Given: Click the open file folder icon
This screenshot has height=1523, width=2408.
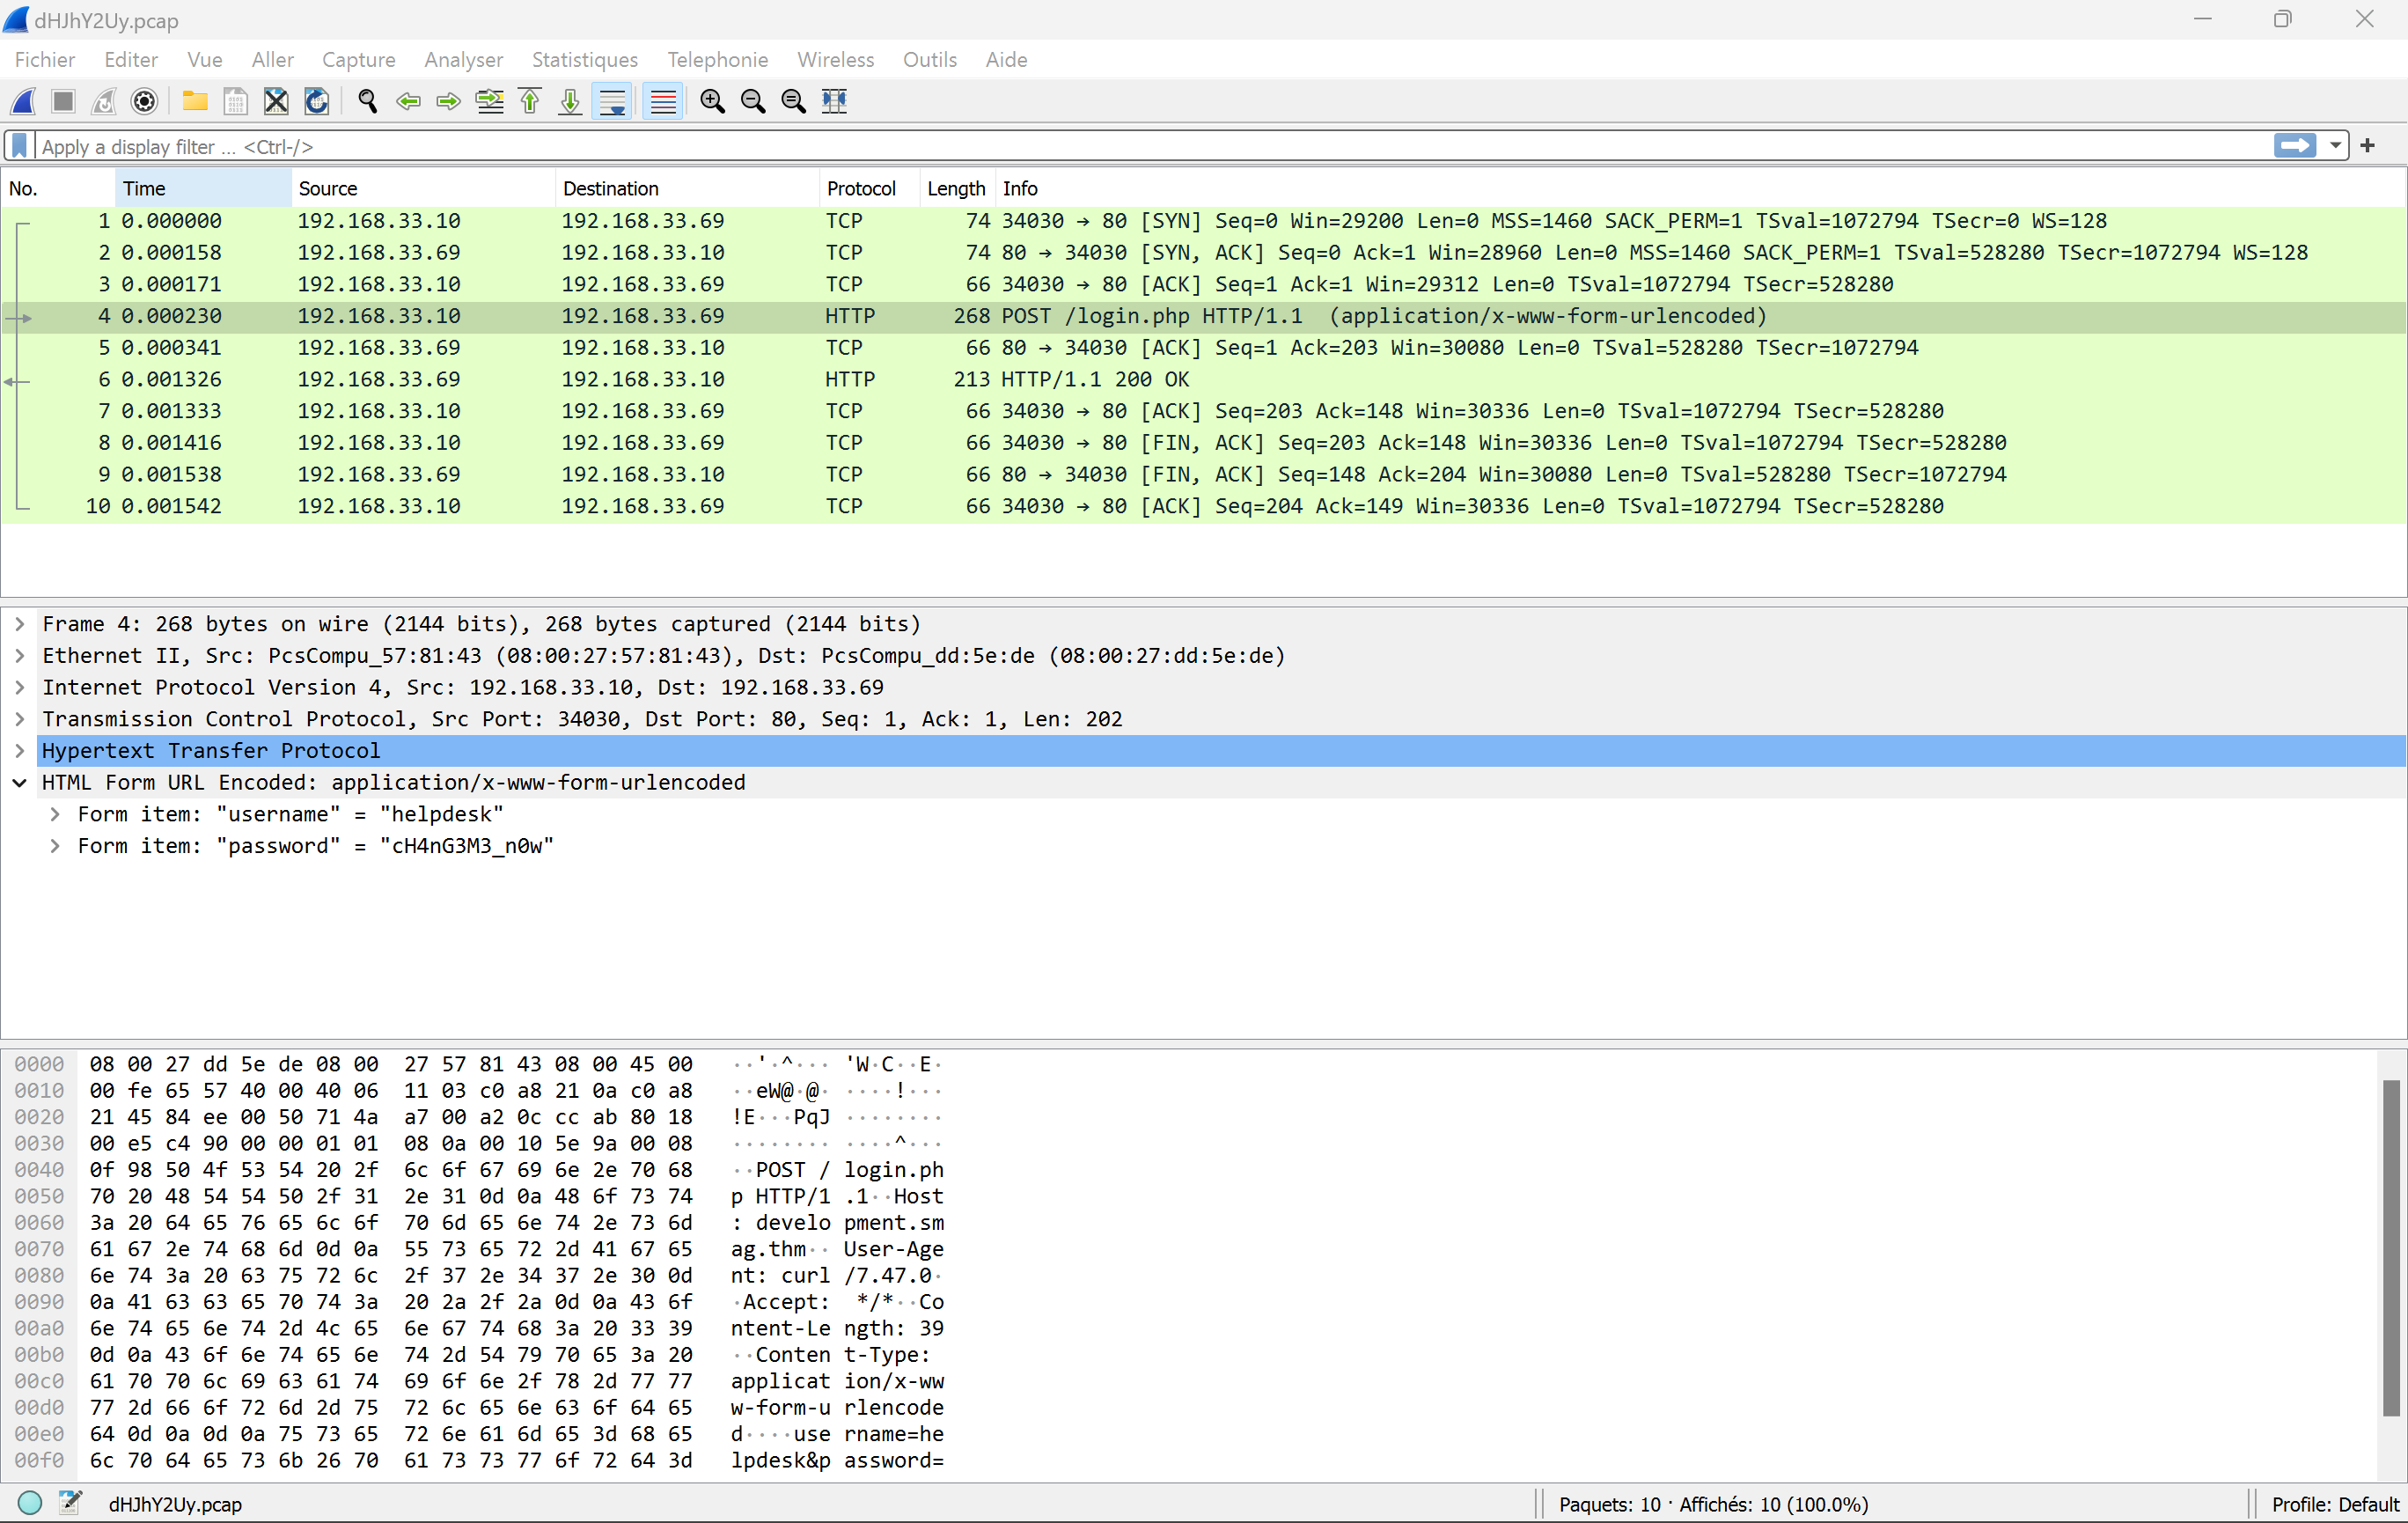Looking at the screenshot, I should (195, 101).
